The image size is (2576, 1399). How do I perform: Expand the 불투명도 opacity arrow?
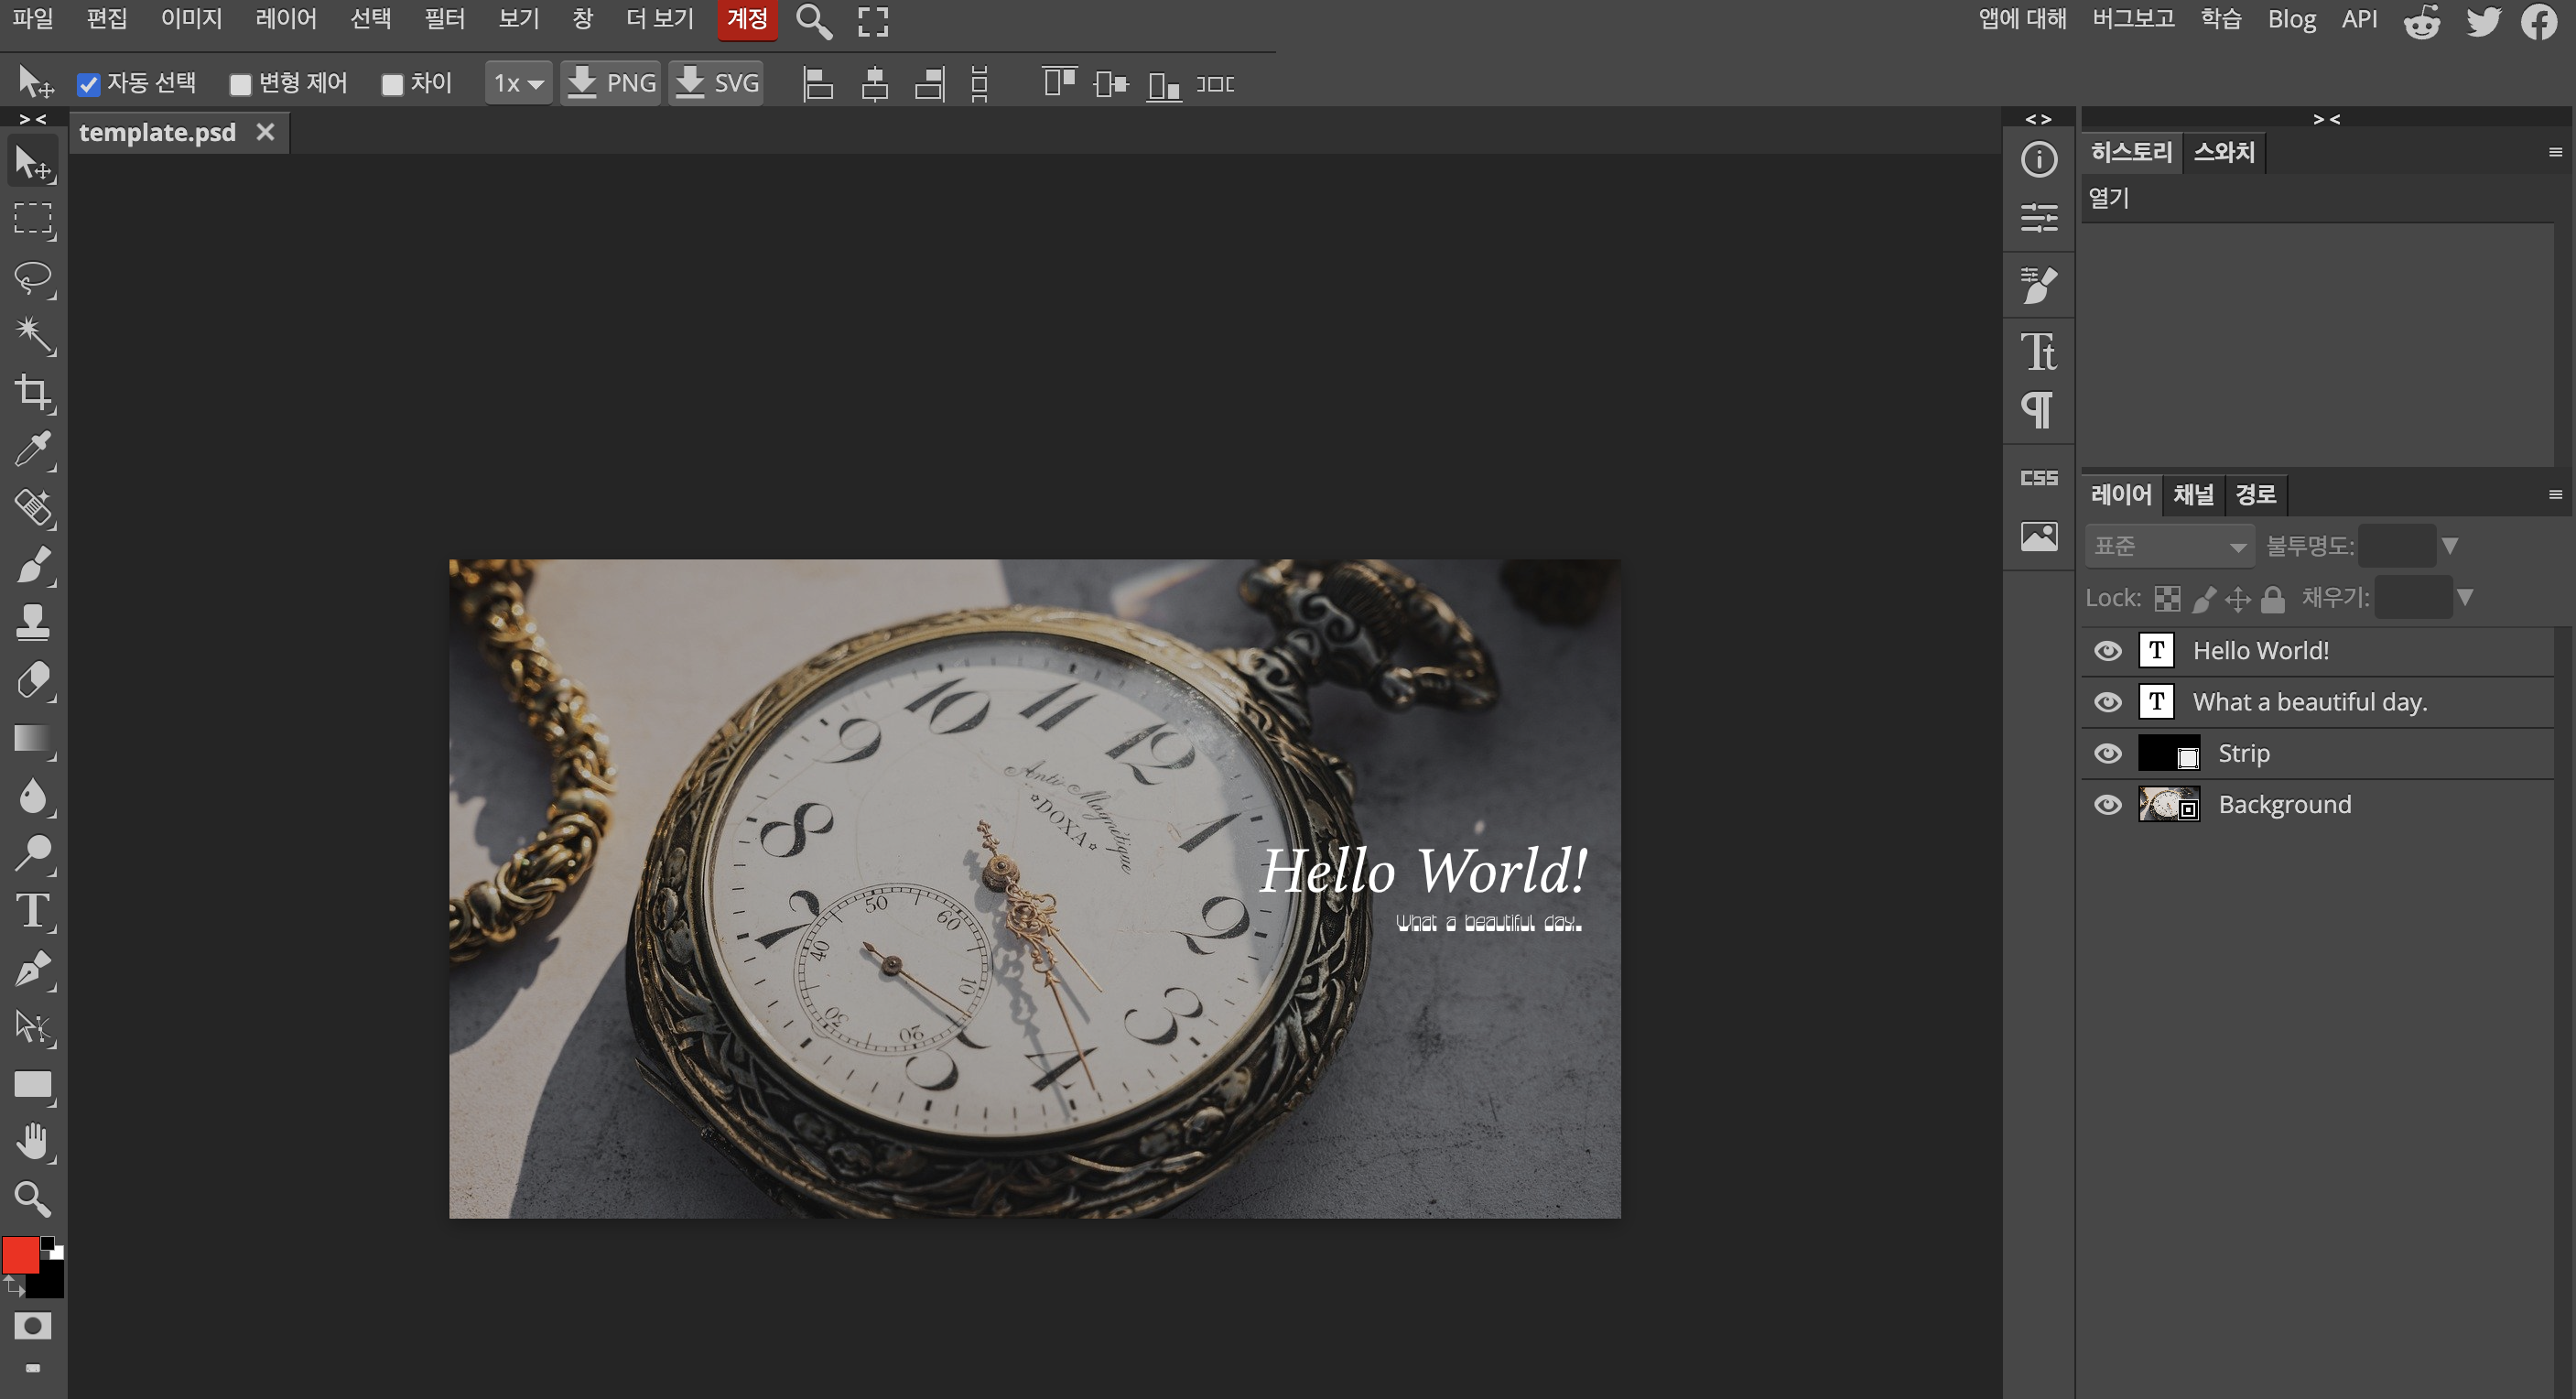(2449, 546)
